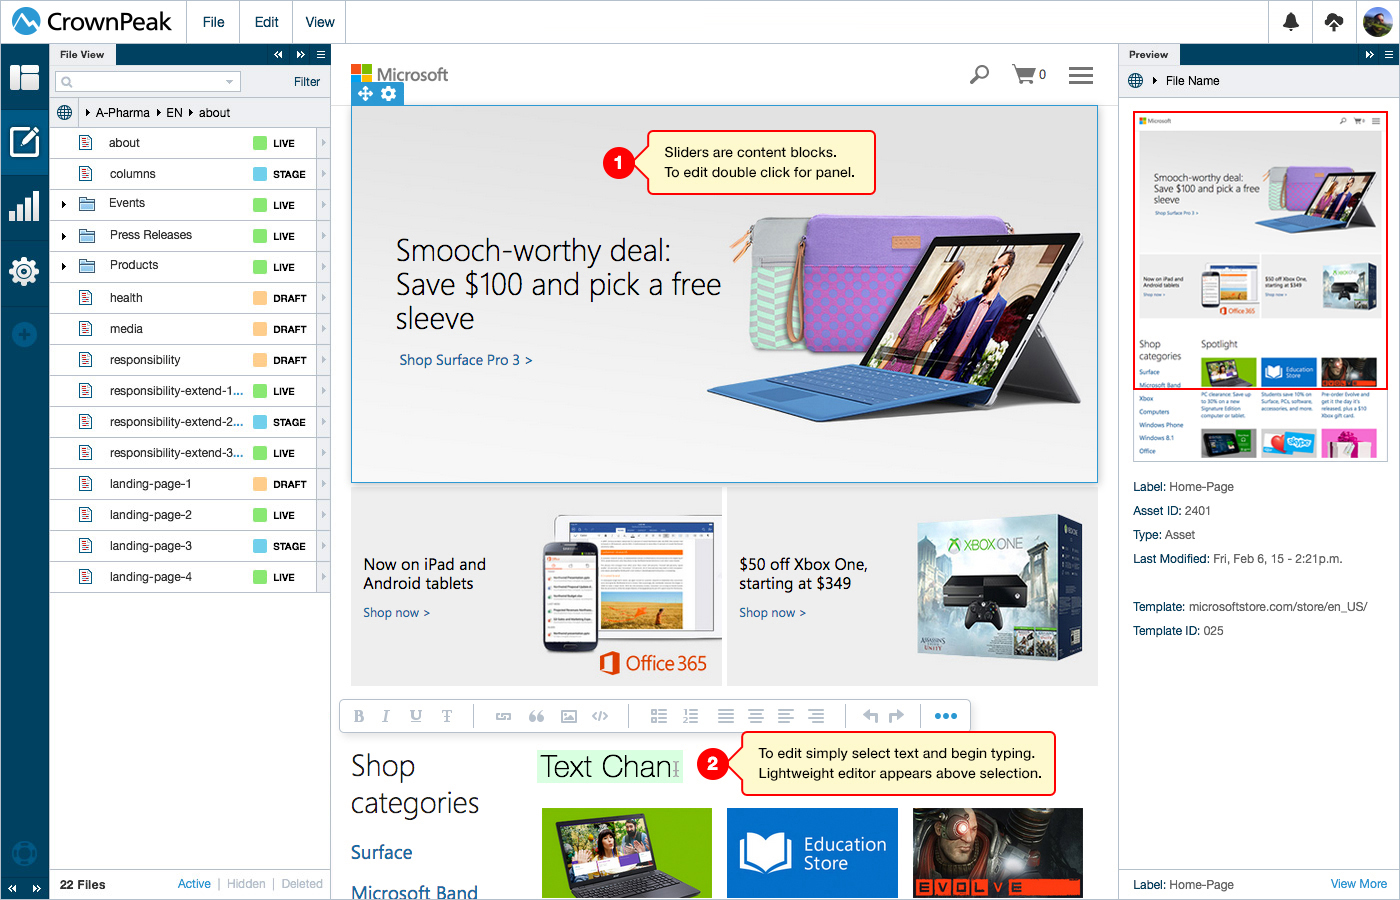Viewport: 1400px width, 900px height.
Task: Apply underline formatting in the editor toolbar
Action: 416,716
